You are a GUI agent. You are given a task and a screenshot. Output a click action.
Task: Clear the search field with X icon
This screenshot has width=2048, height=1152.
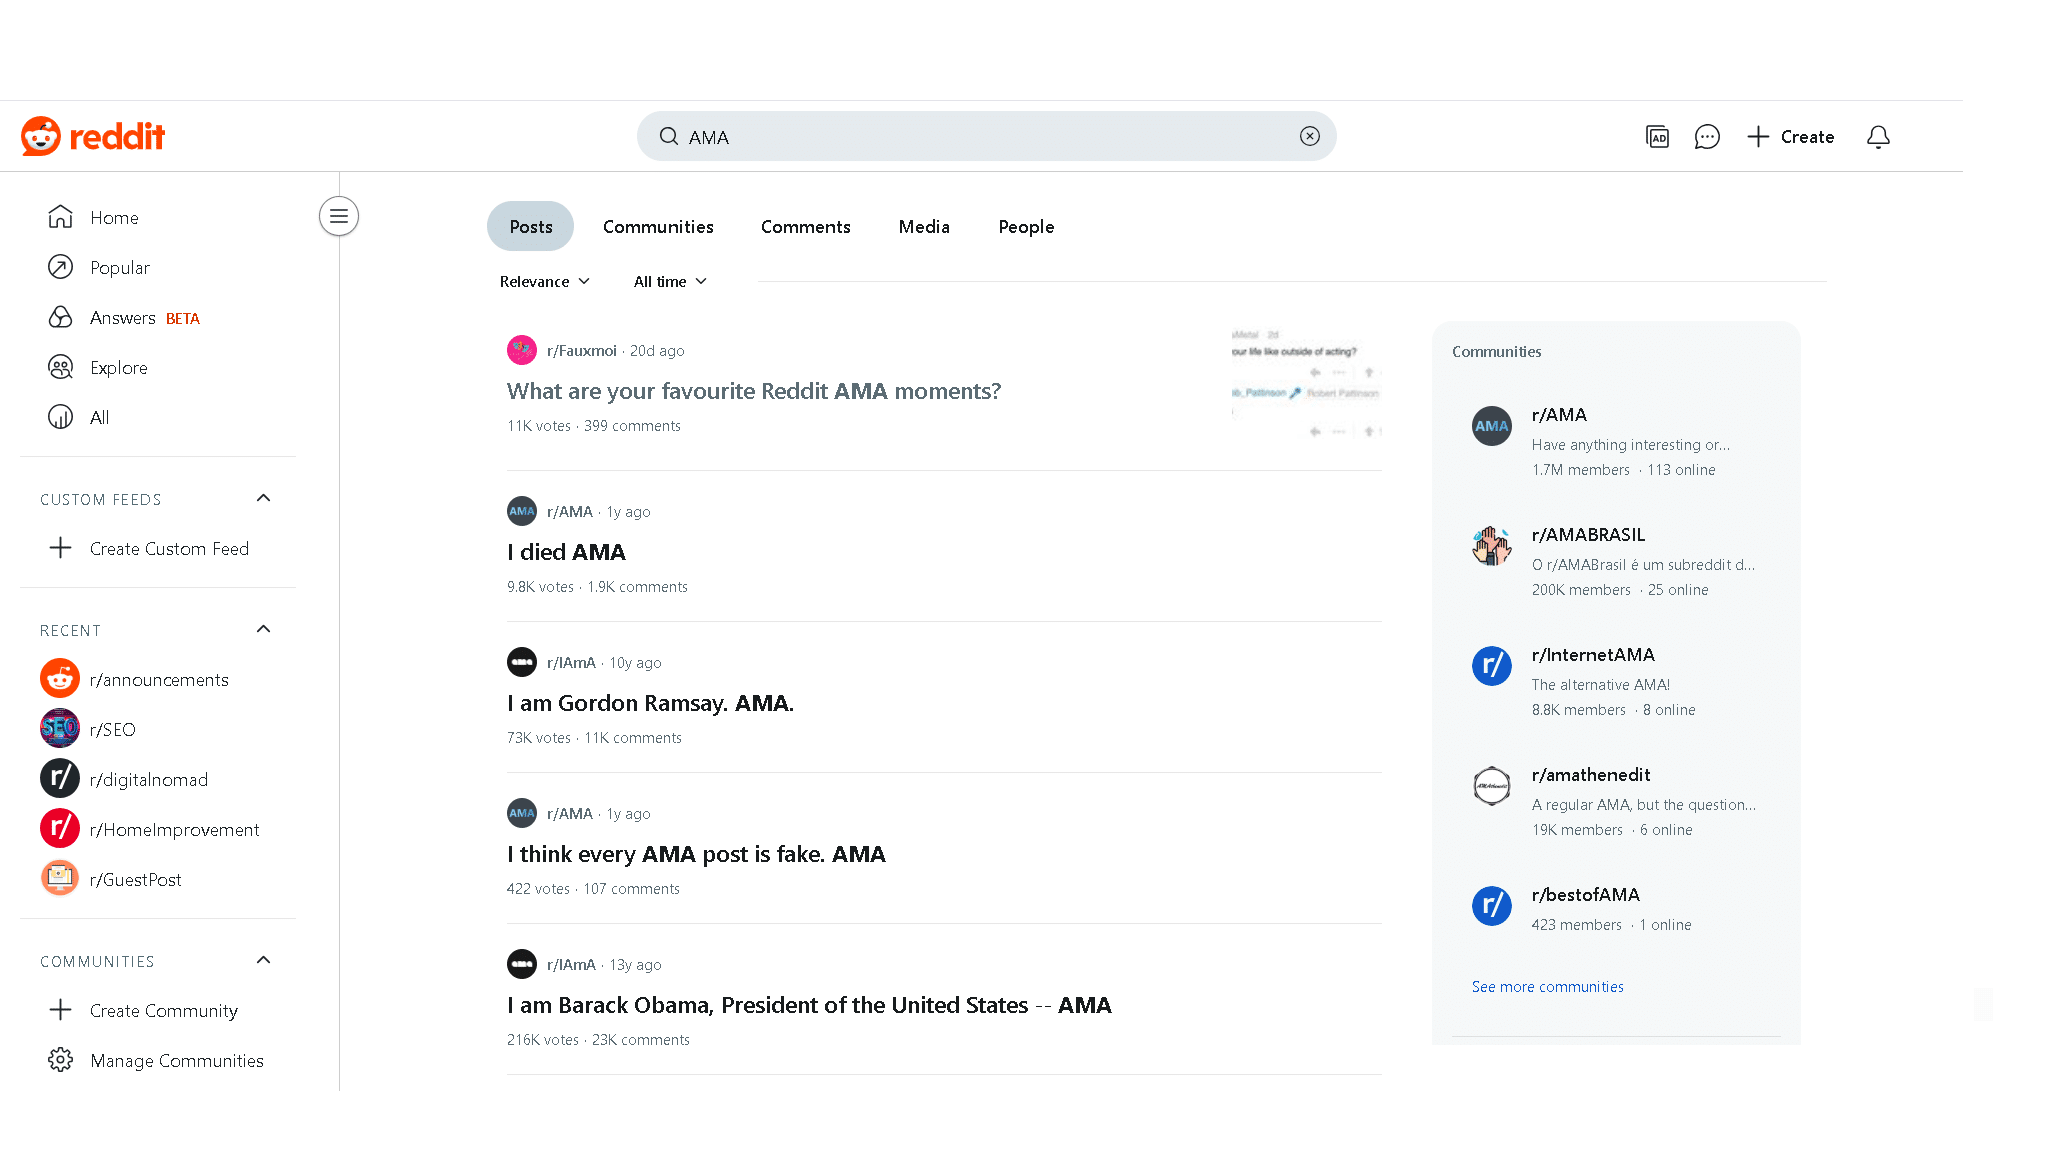(1310, 136)
